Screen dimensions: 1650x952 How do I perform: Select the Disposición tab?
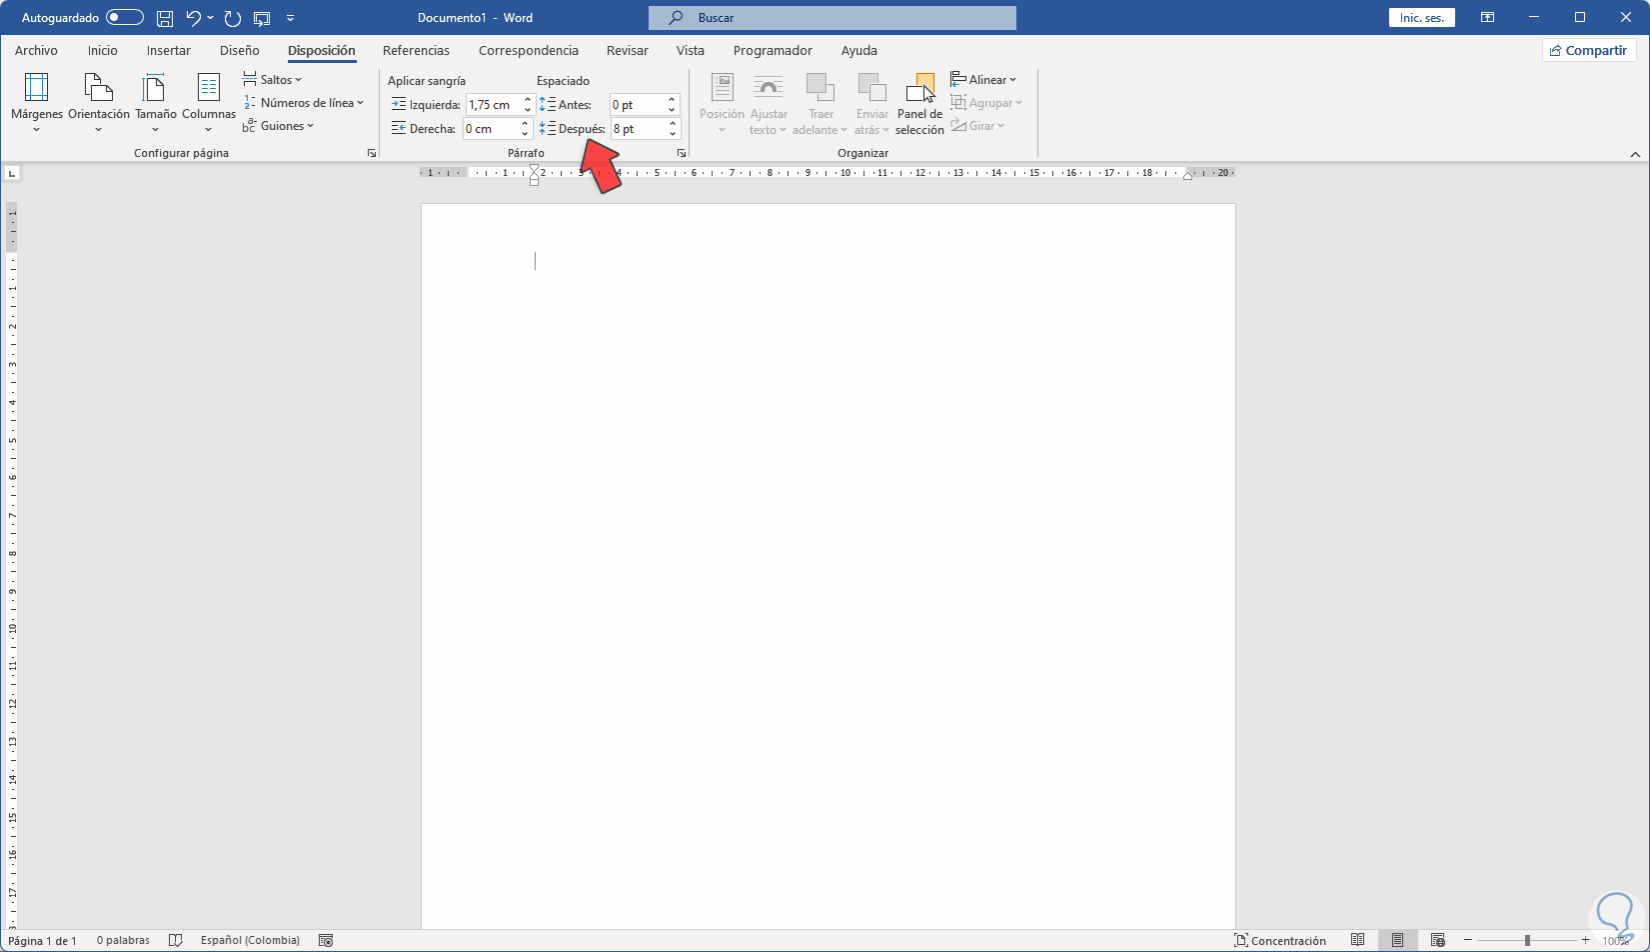(321, 50)
